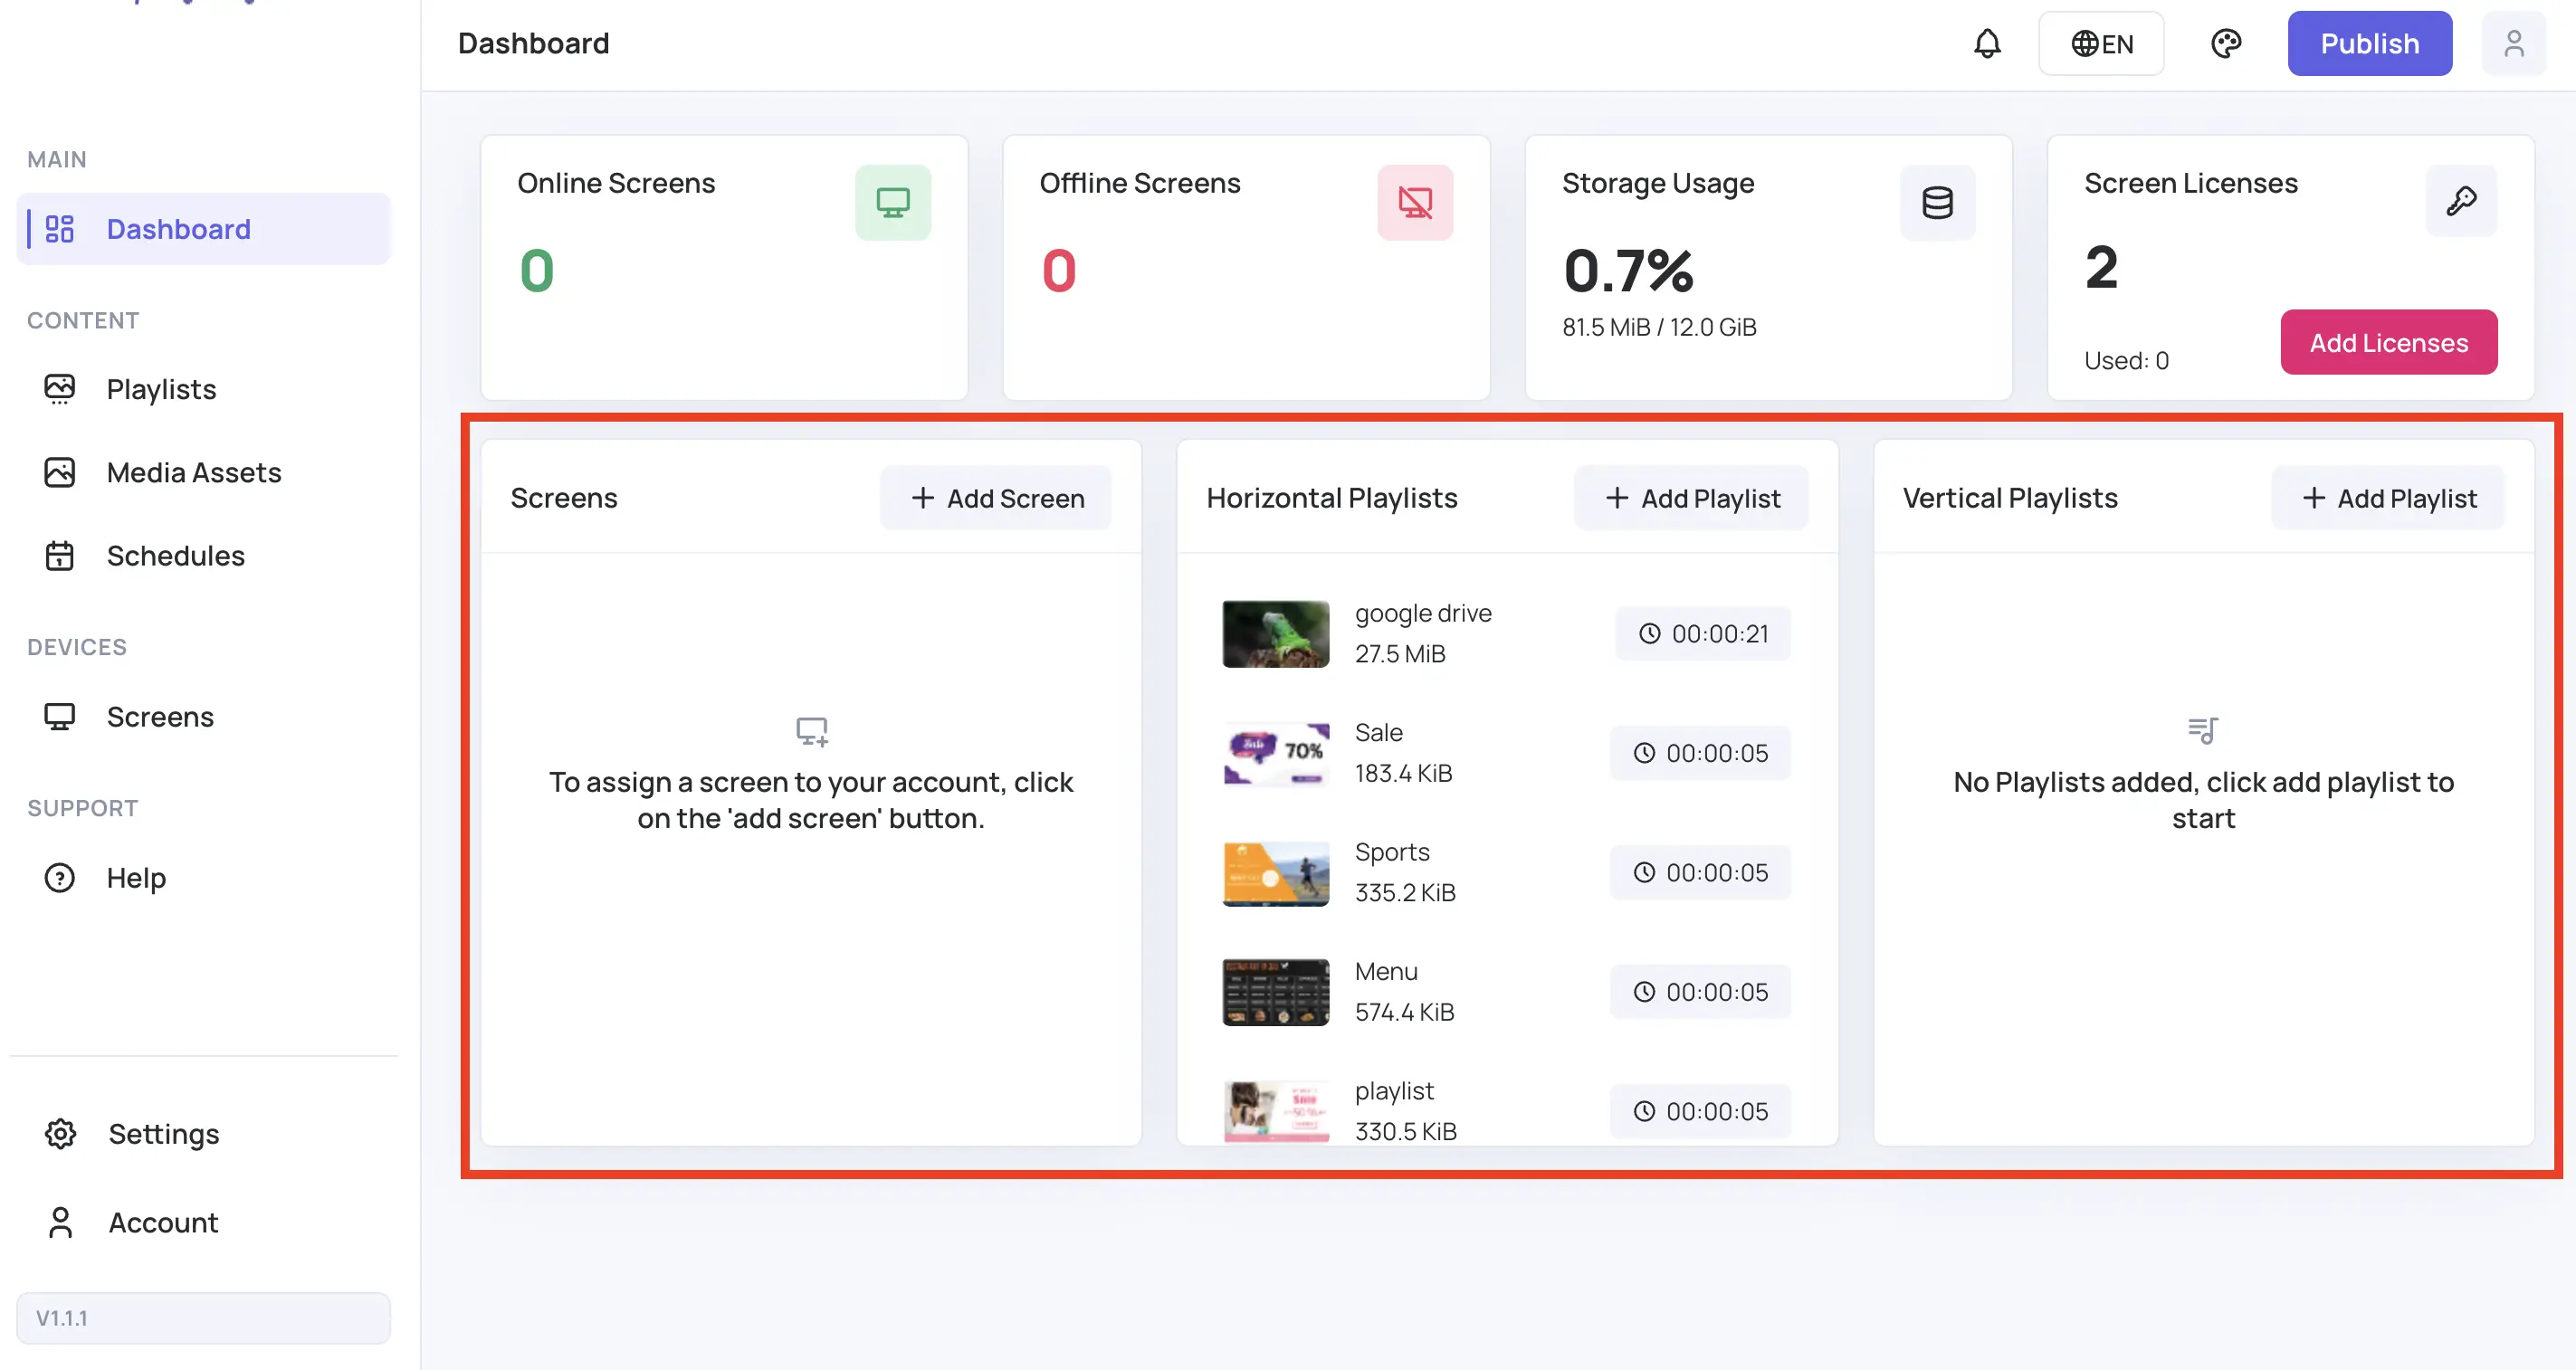Click the playlist icon in empty Vertical Playlists panel
Viewport: 2576px width, 1370px height.
(x=2203, y=731)
